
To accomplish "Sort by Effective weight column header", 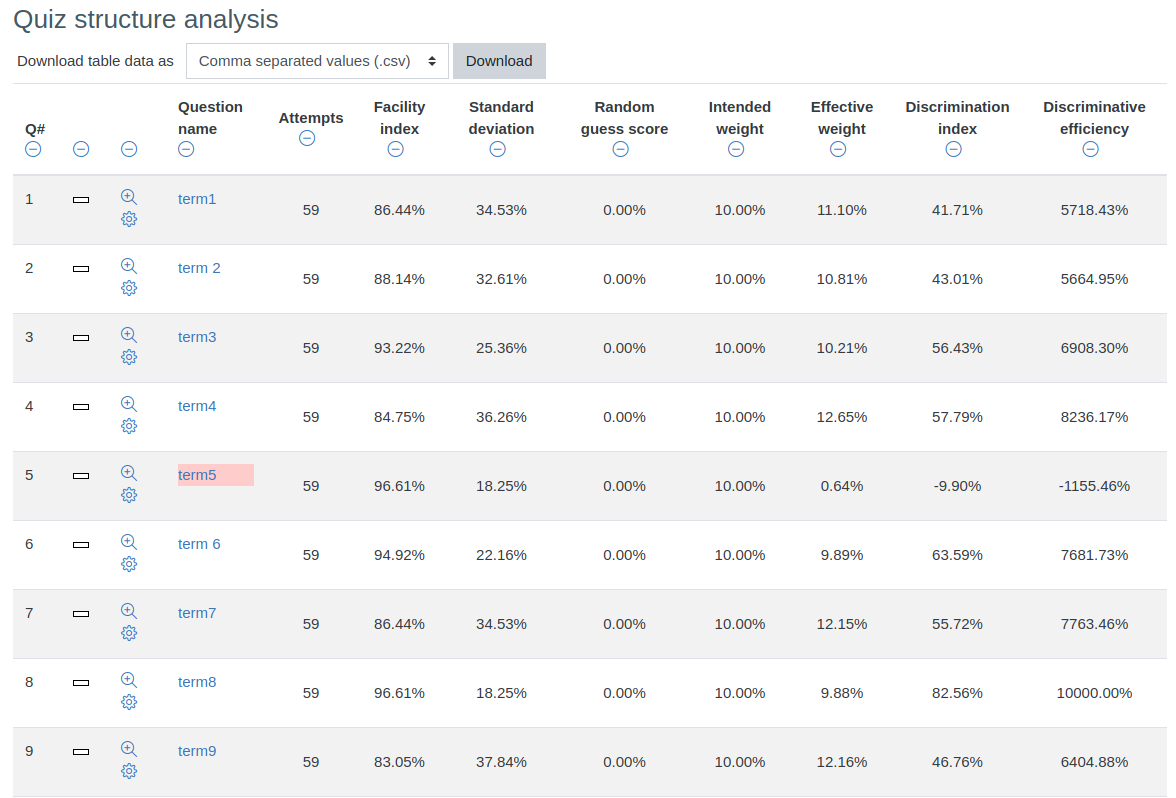I will [x=842, y=118].
